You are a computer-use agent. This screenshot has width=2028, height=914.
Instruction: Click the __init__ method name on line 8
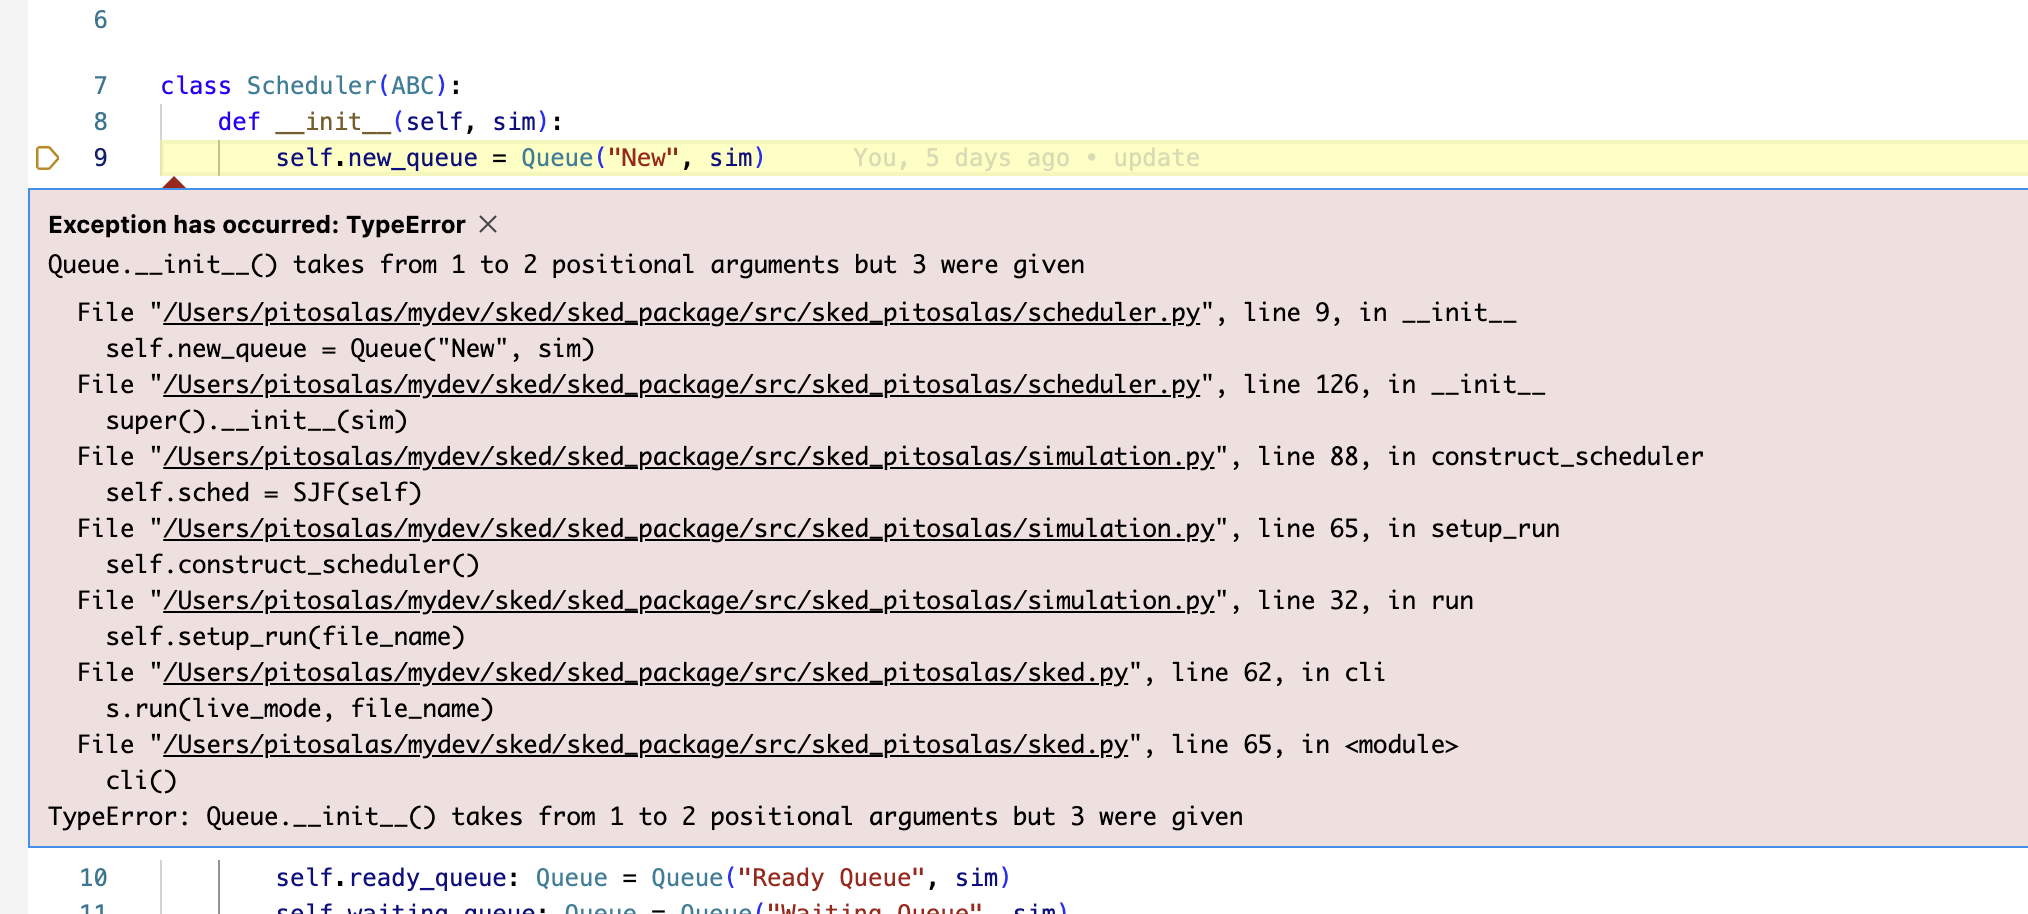(x=333, y=122)
